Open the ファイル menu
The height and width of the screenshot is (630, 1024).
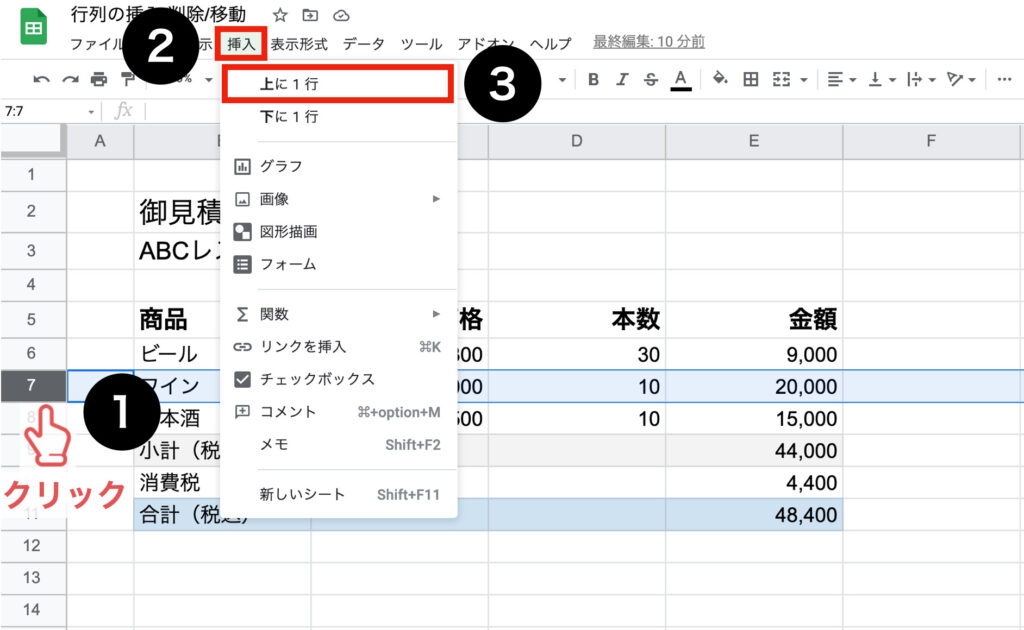pyautogui.click(x=97, y=44)
